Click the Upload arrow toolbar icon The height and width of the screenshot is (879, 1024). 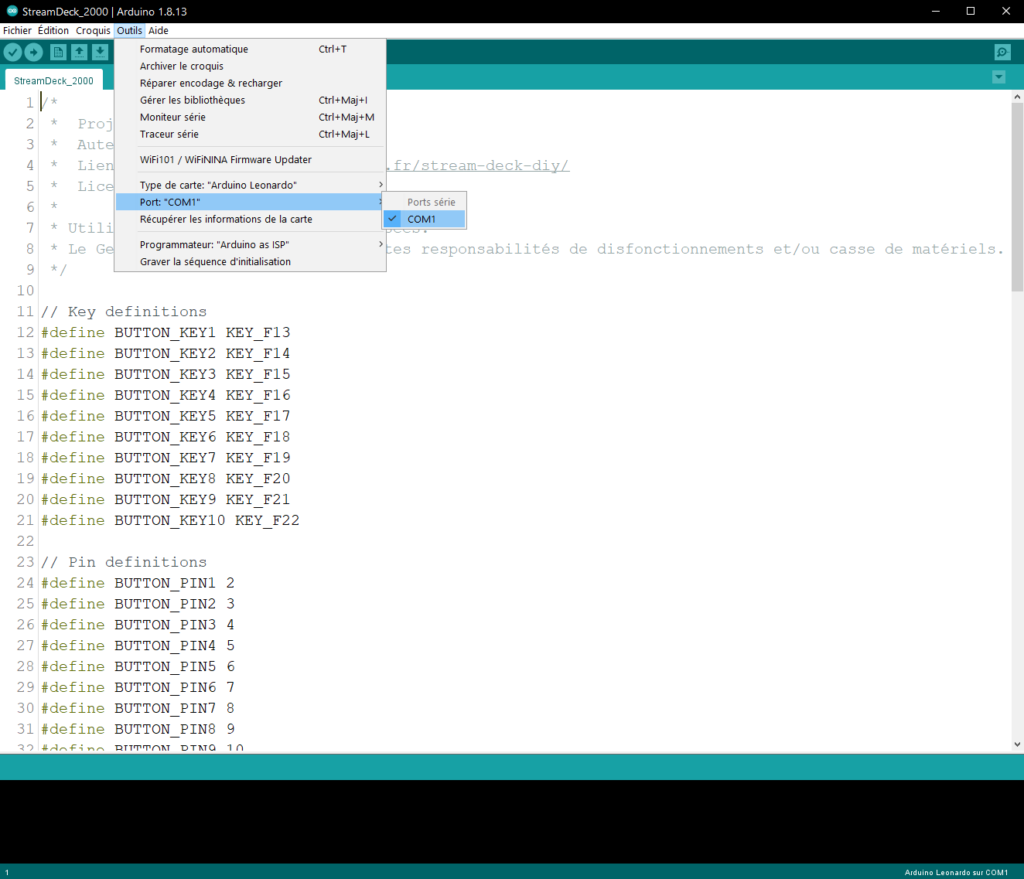coord(34,52)
